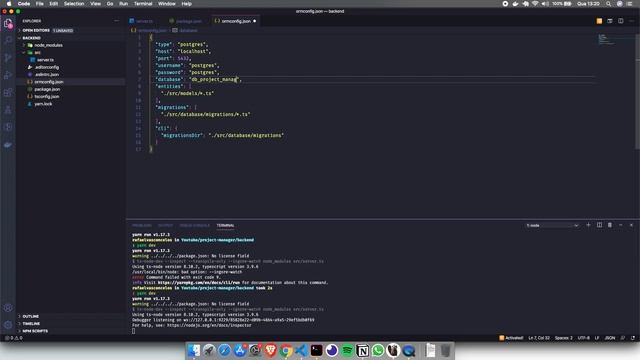Viewport: 640px width, 360px height.
Task: Click UTF-8 encoding in status bar
Action: pyautogui.click(x=584, y=338)
